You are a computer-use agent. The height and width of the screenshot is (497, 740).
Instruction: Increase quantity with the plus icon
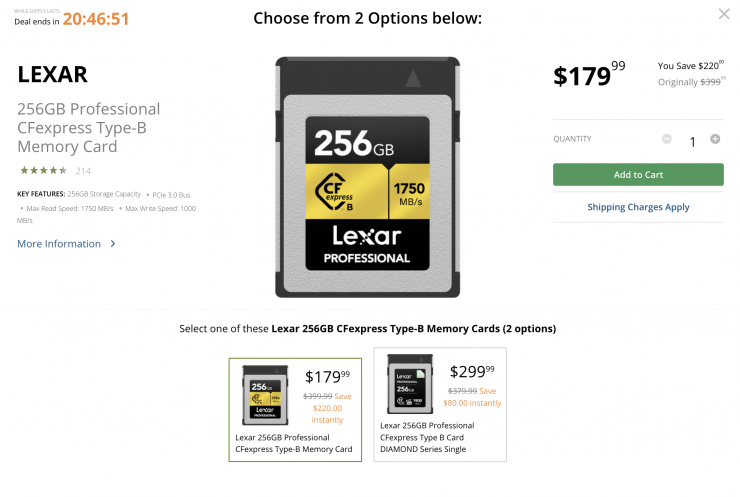[x=715, y=139]
